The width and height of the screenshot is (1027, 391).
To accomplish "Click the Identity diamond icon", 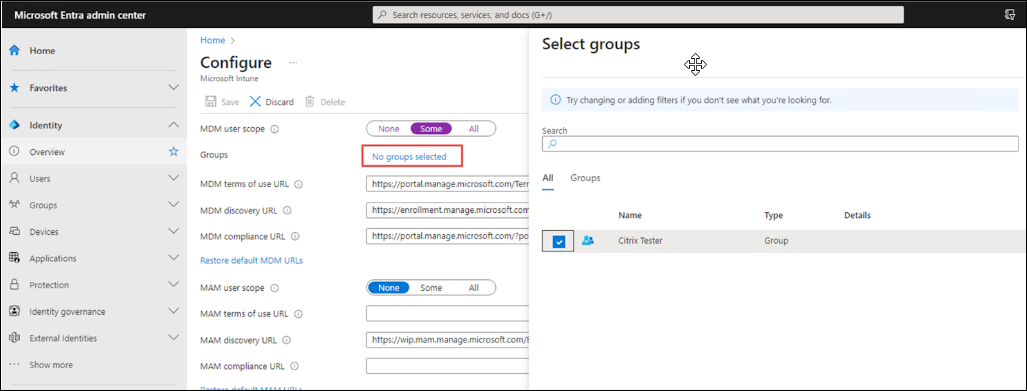I will click(14, 125).
